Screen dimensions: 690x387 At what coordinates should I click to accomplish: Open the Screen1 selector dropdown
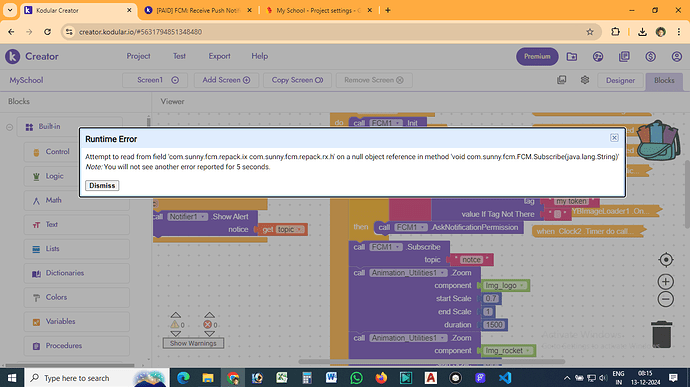pos(155,80)
